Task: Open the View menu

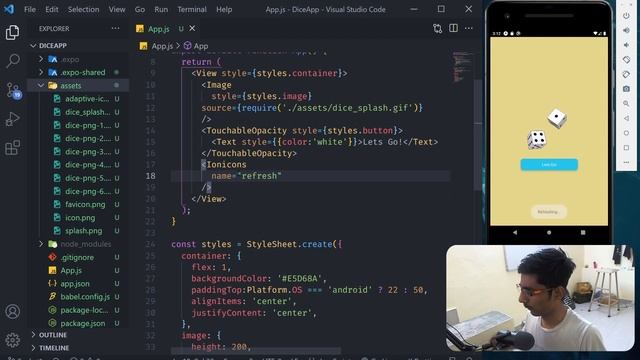Action: coord(117,9)
